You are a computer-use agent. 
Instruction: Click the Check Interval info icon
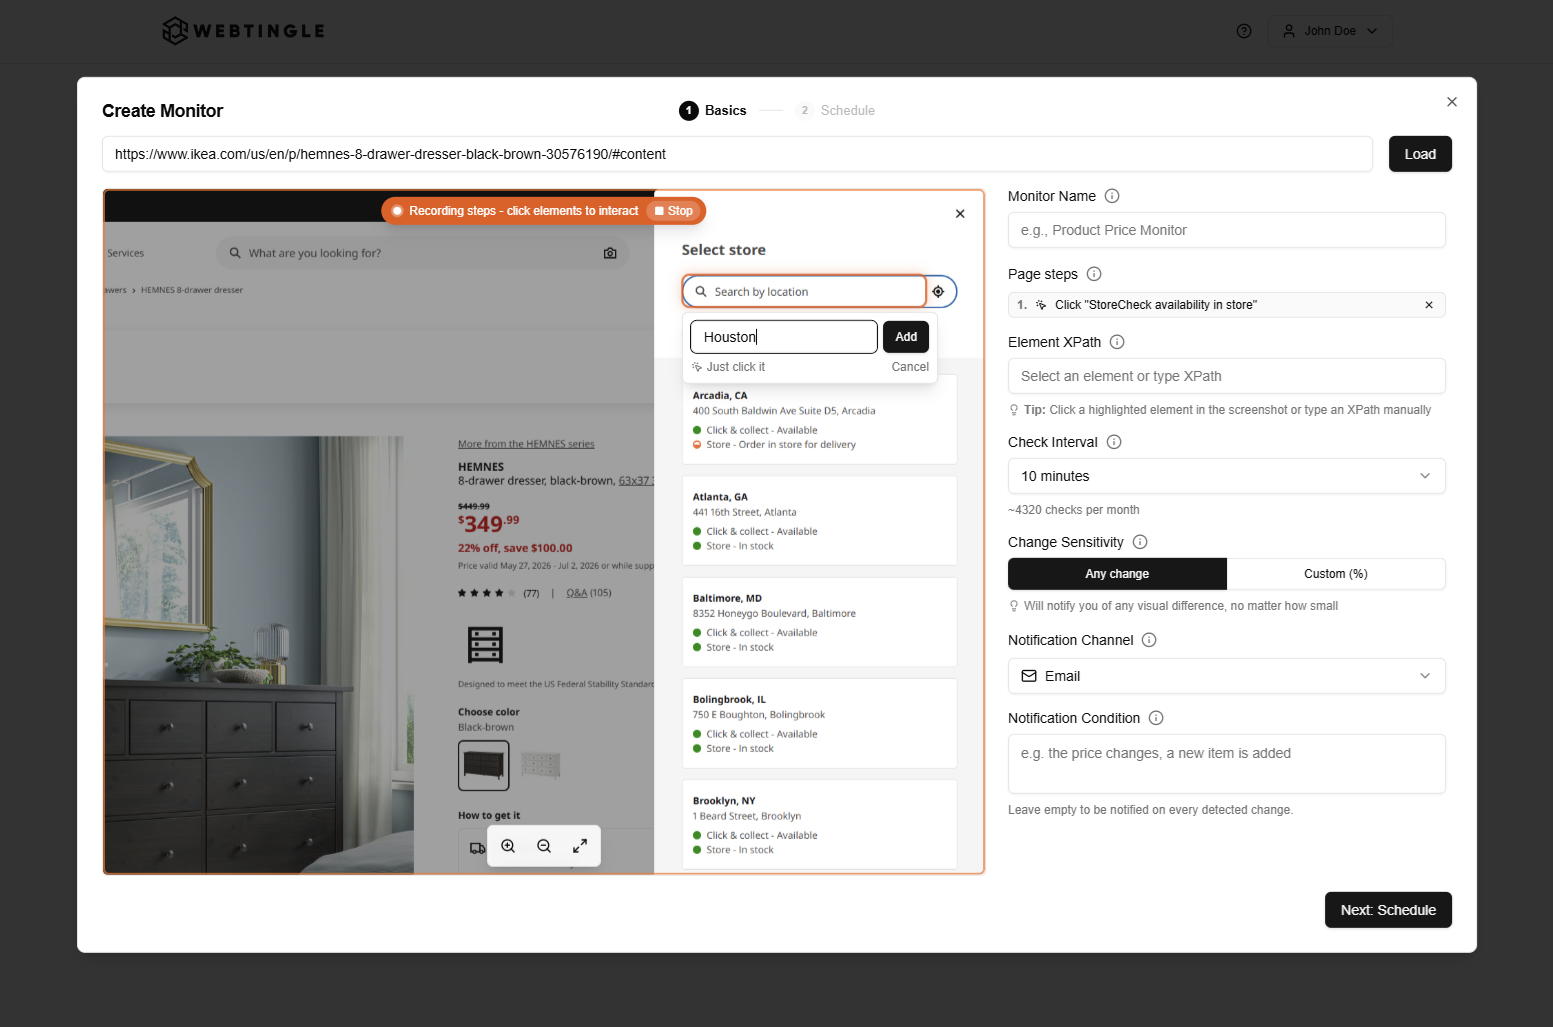point(1114,442)
